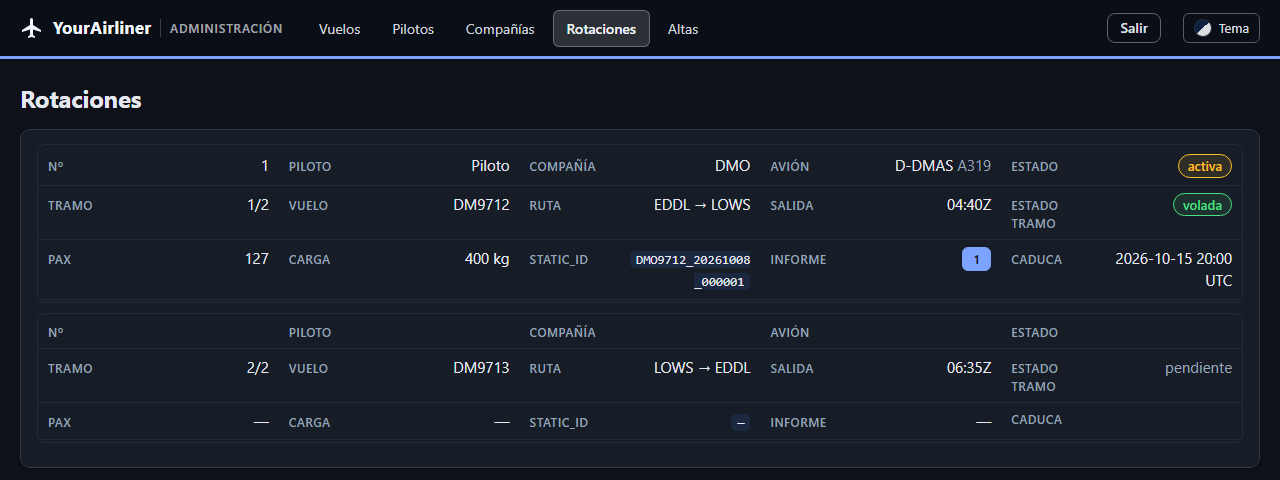Screen dimensions: 1280x480
Task: Click route LOWS → EDDL
Action: tap(702, 368)
